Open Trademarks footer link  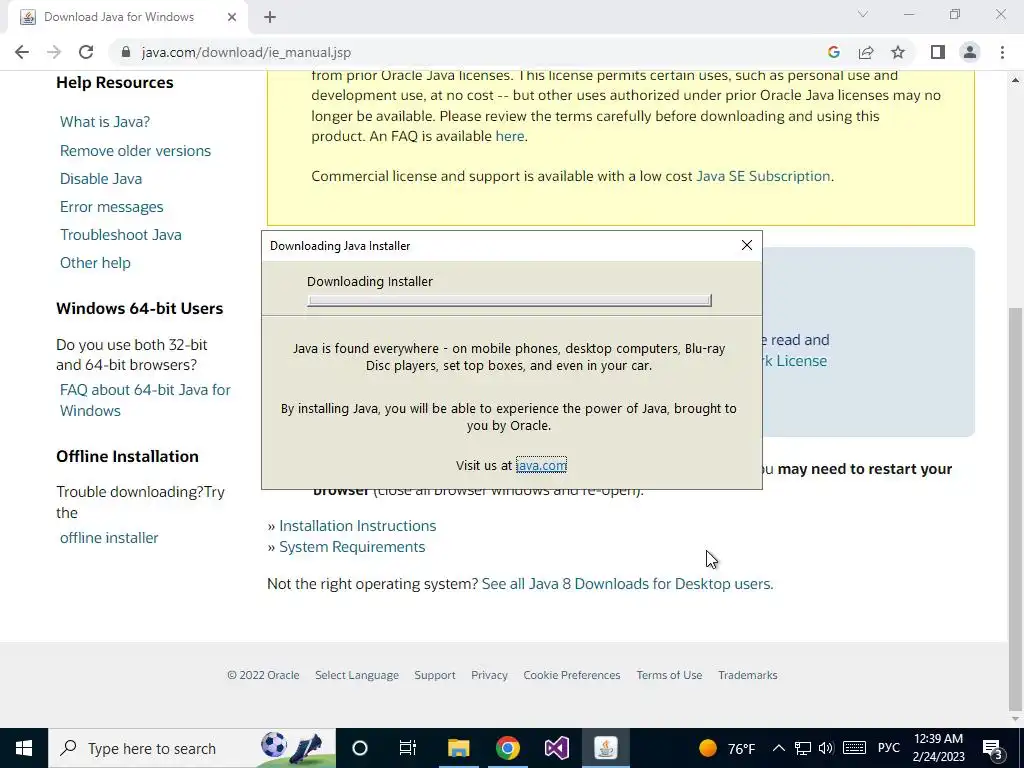(x=748, y=675)
